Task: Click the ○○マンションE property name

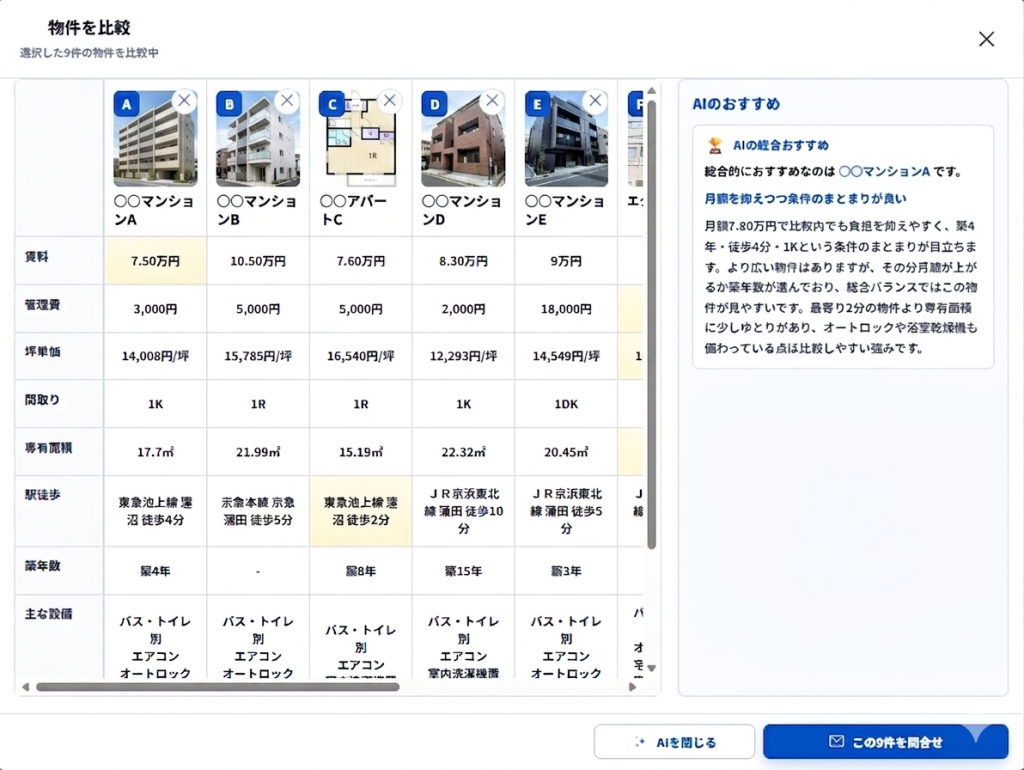Action: pos(565,210)
